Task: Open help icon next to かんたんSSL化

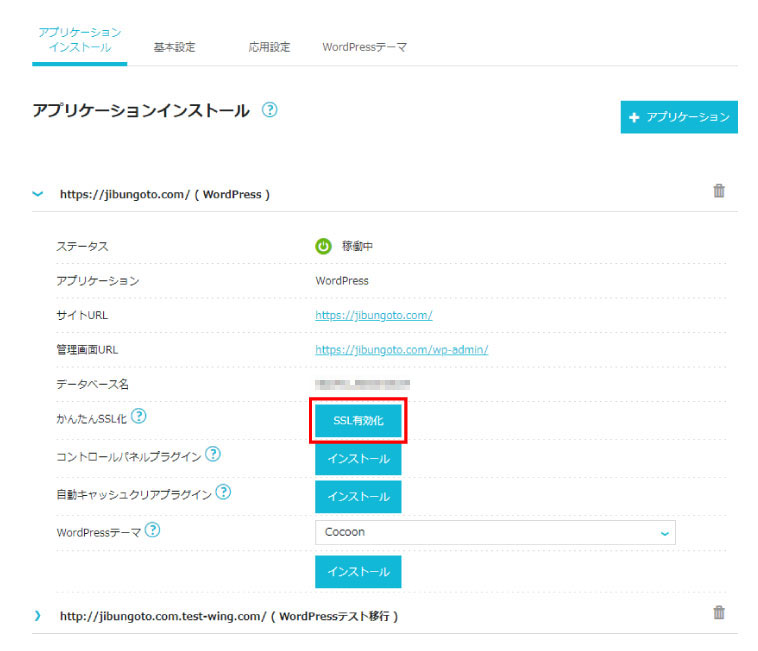Action: 139,416
